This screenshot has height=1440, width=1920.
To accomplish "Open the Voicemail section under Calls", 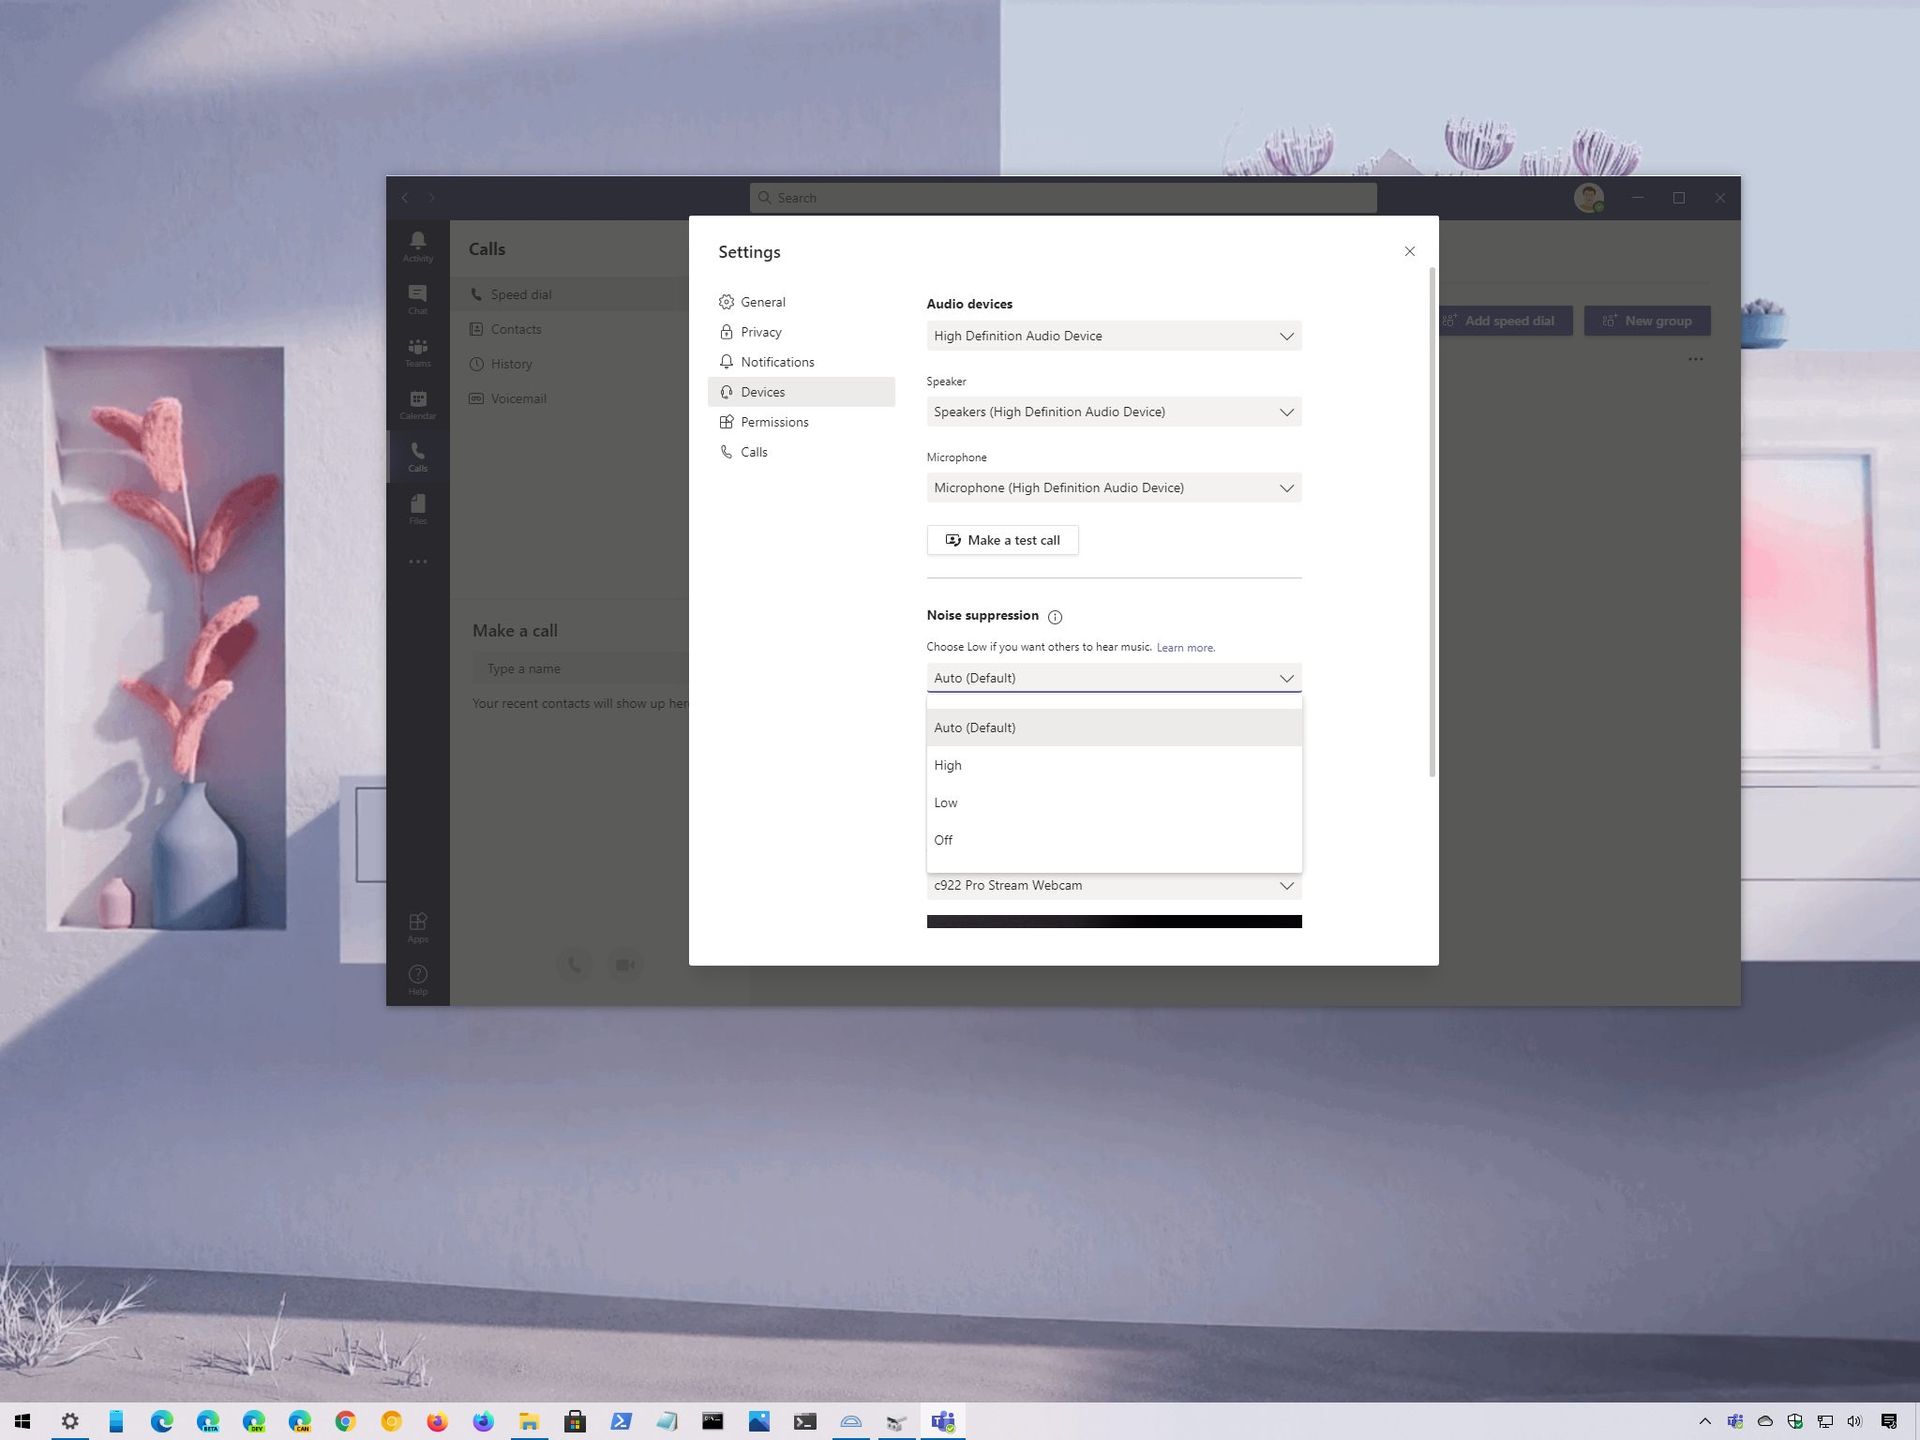I will [518, 397].
